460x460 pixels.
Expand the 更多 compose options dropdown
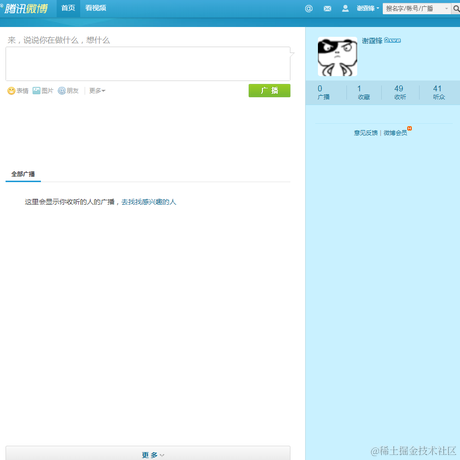click(x=97, y=91)
